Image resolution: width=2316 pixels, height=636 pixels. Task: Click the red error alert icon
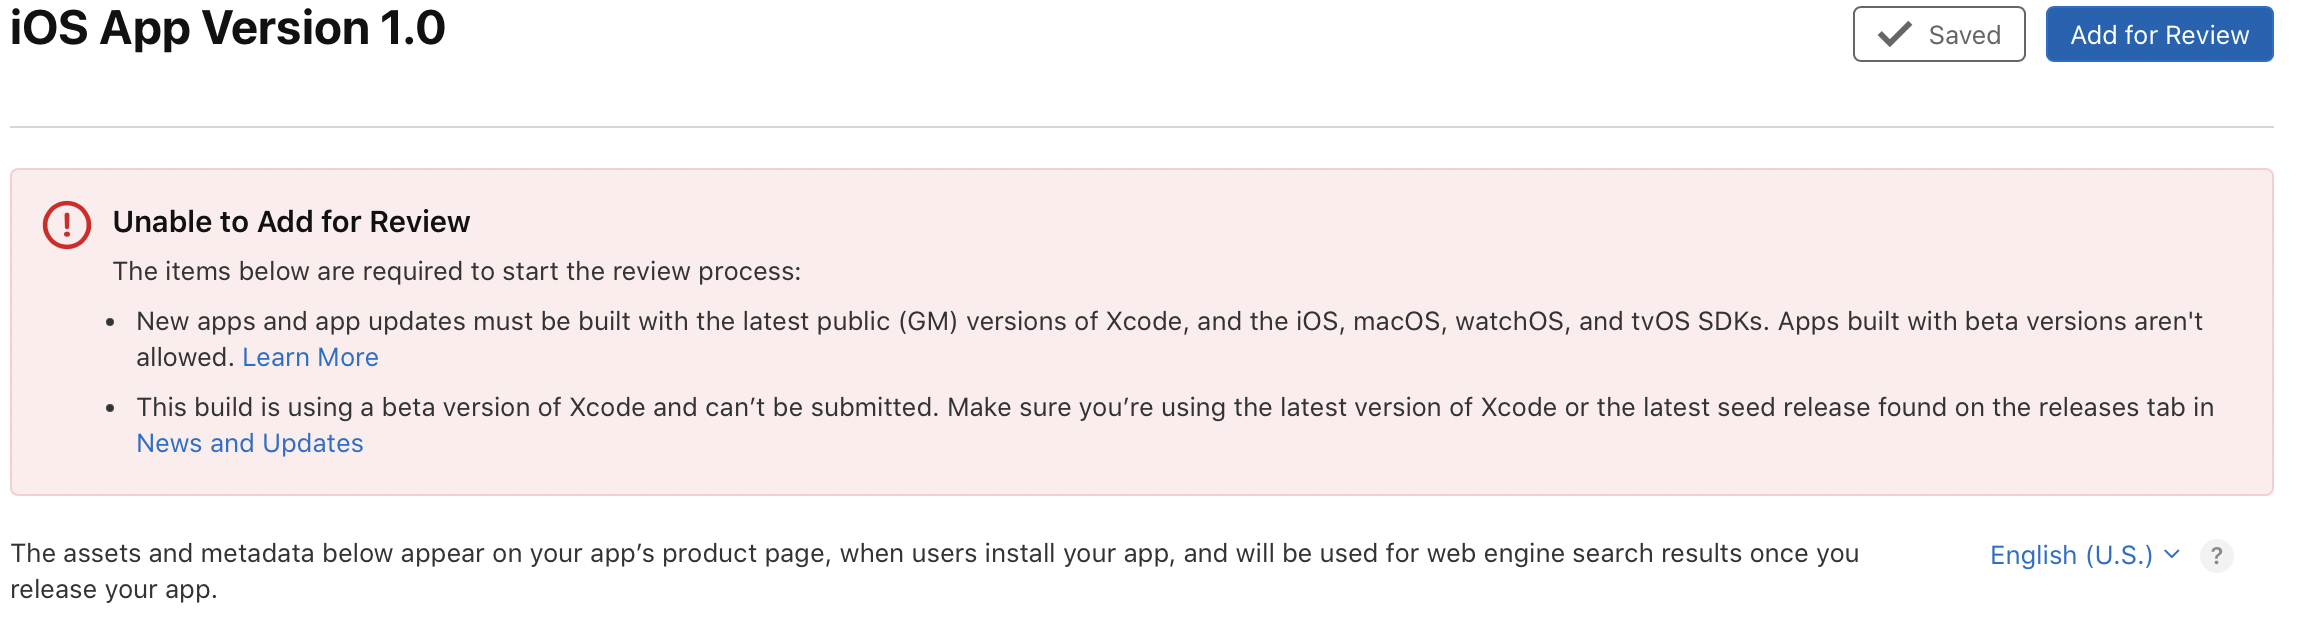pyautogui.click(x=67, y=225)
